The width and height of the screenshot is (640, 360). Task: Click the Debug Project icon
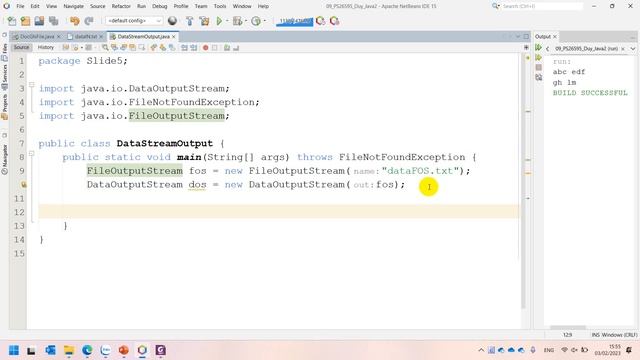click(237, 21)
